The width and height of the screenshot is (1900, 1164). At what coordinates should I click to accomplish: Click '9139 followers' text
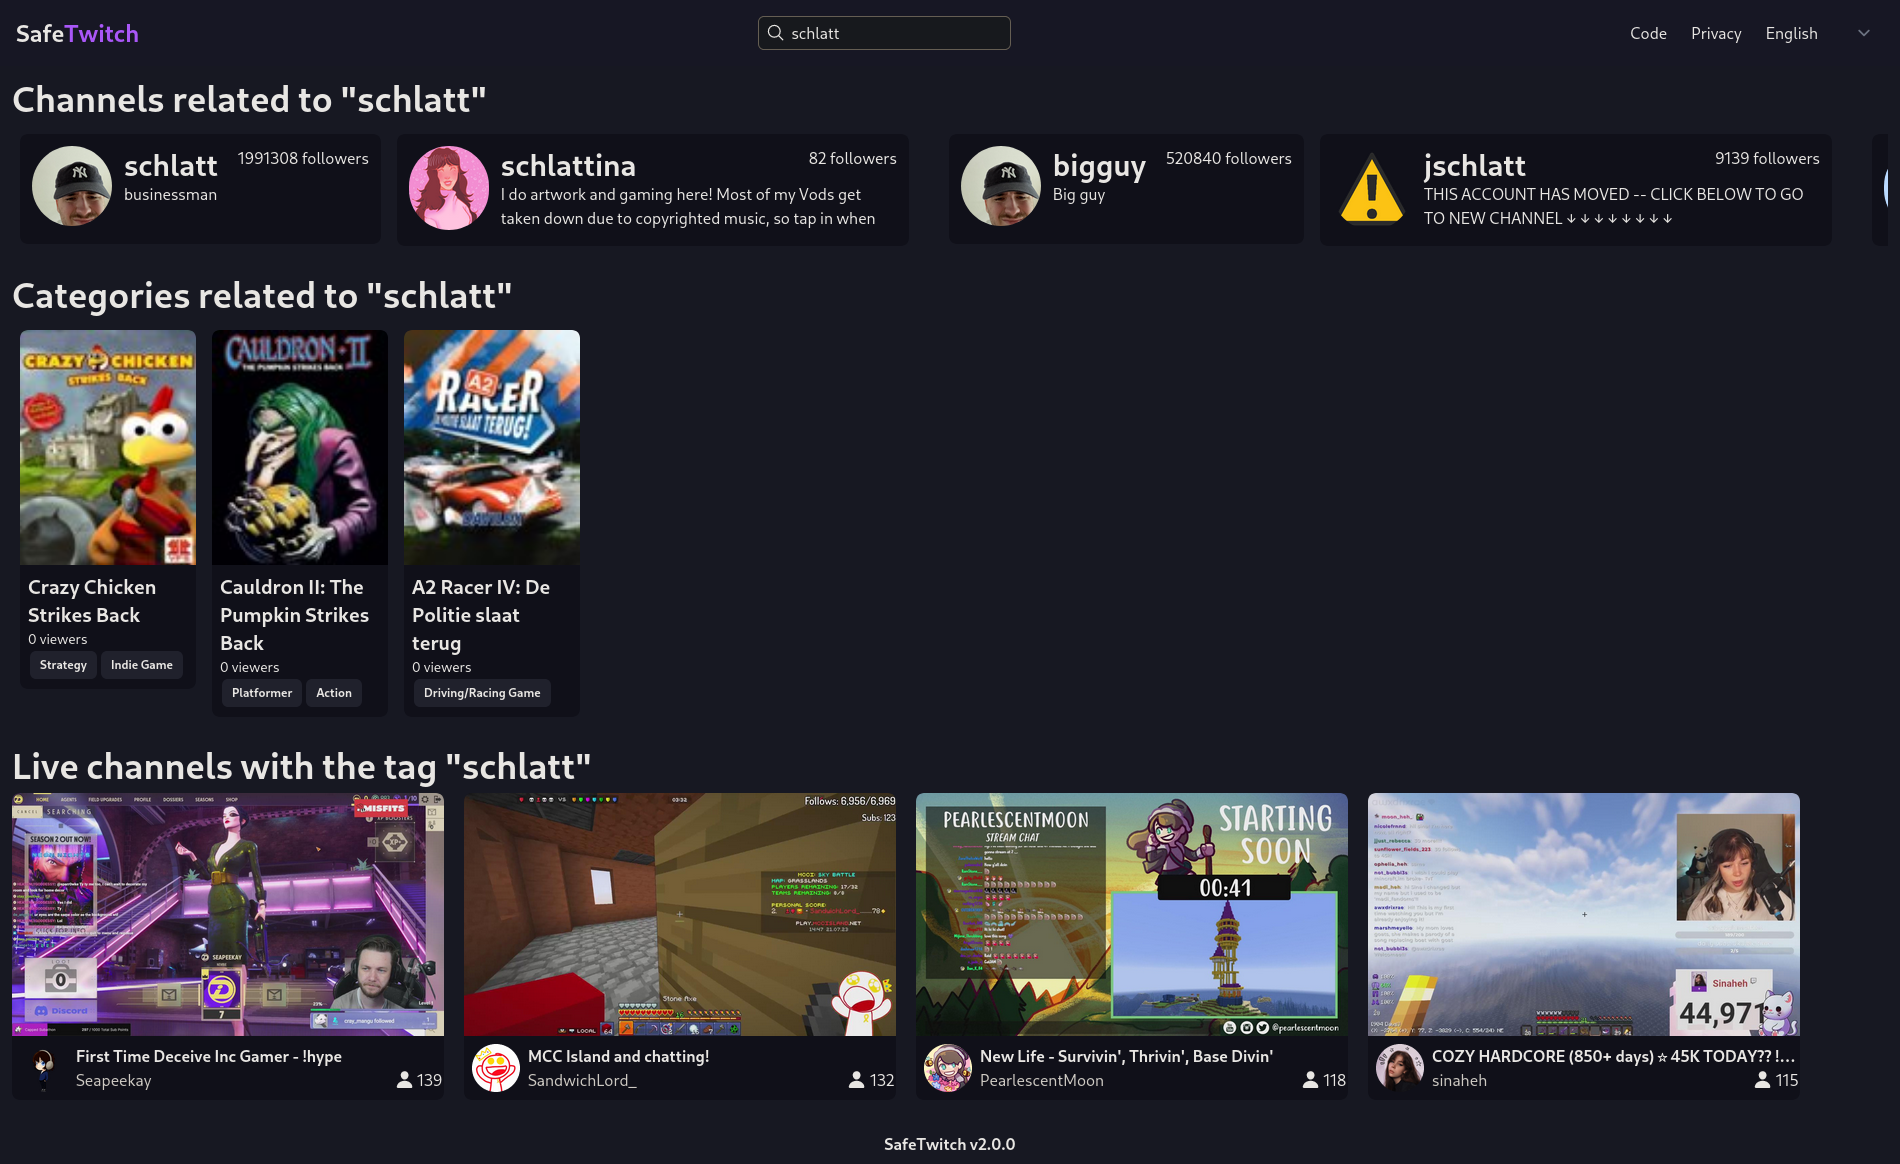(x=1767, y=158)
